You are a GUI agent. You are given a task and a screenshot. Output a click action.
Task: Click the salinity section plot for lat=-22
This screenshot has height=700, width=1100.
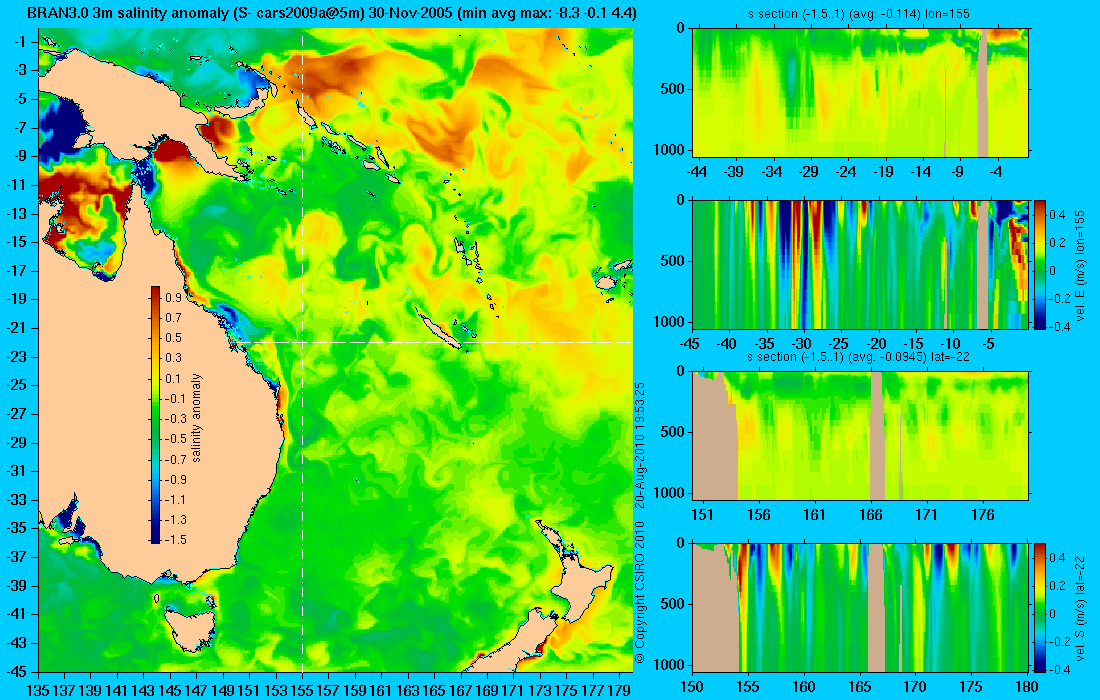pos(861,436)
